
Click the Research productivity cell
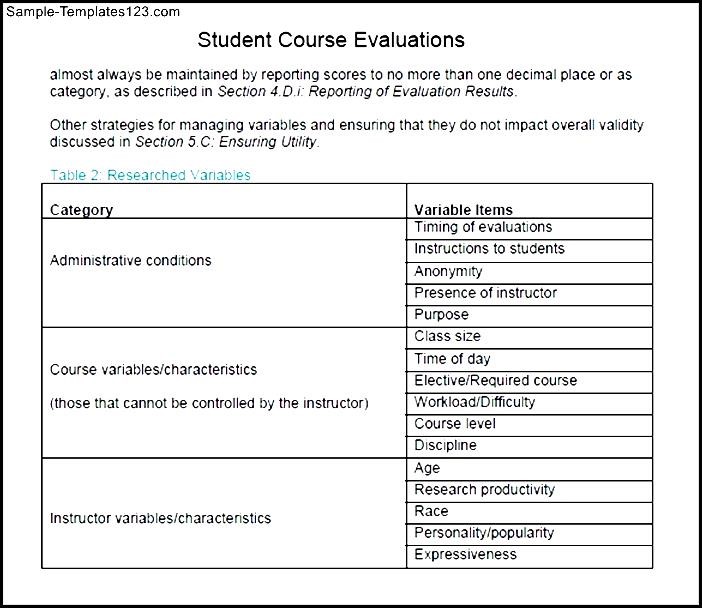(x=484, y=490)
